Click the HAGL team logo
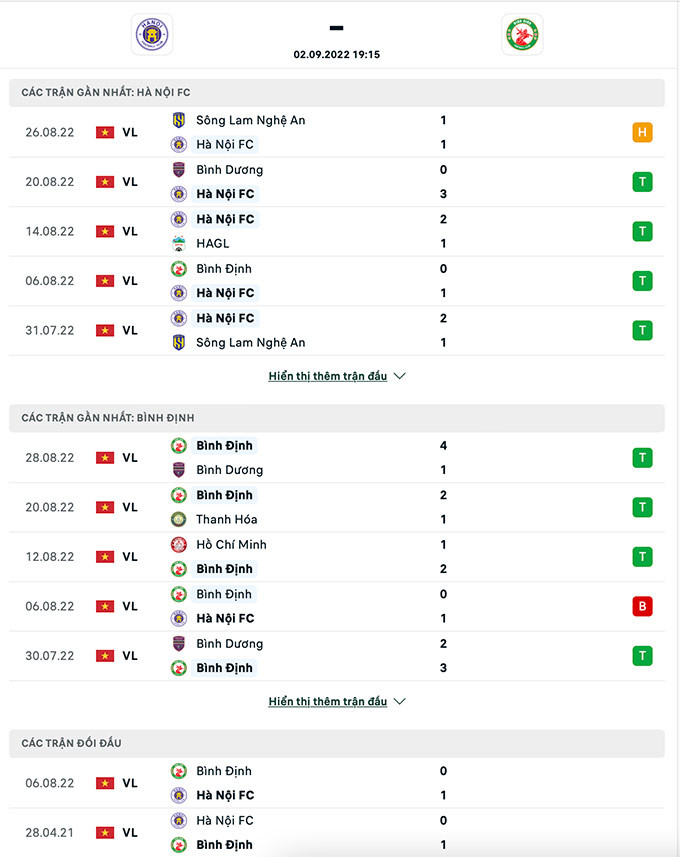The height and width of the screenshot is (857, 680). (x=179, y=243)
